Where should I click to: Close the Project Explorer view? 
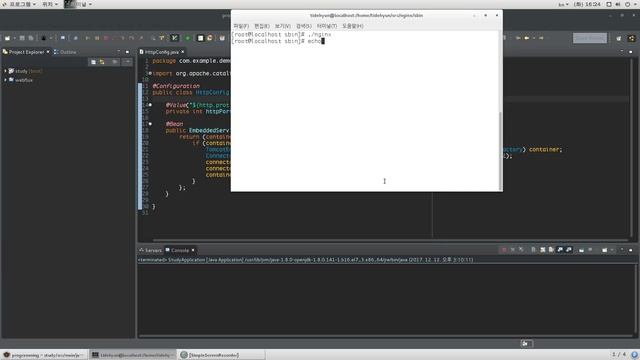pyautogui.click(x=48, y=52)
